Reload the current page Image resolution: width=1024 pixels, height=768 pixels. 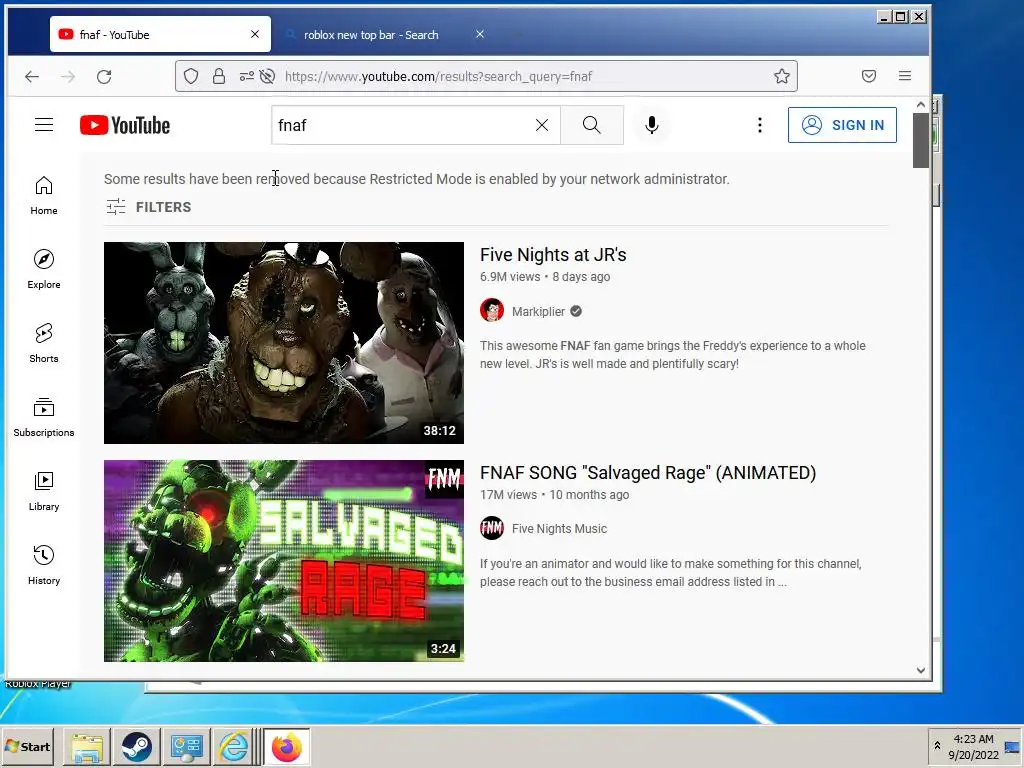click(104, 76)
